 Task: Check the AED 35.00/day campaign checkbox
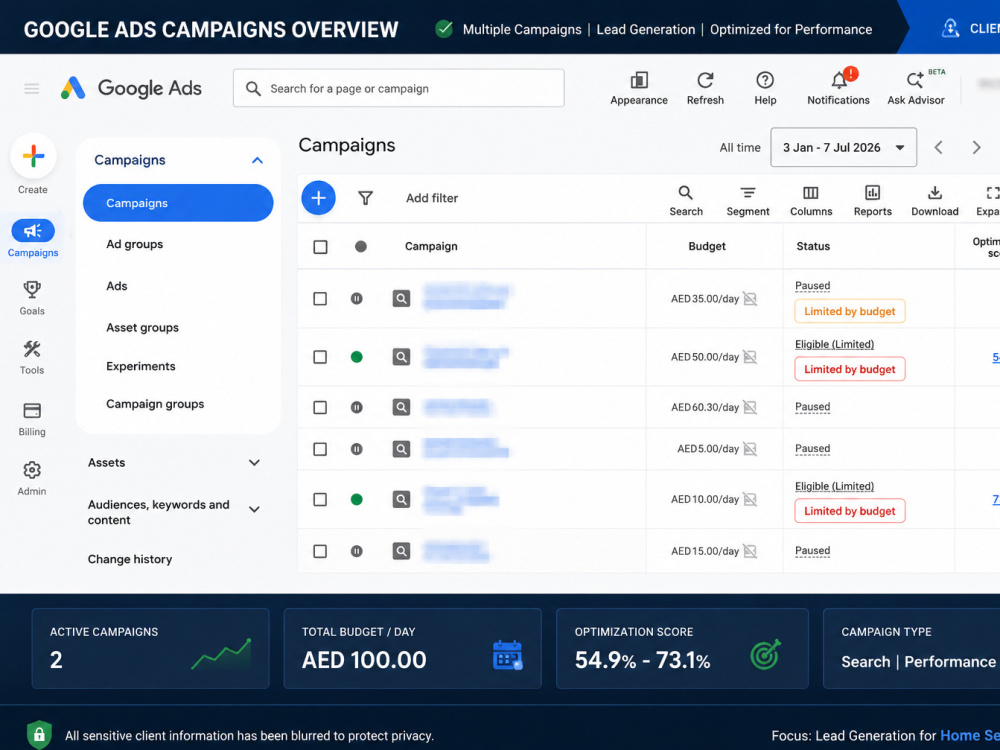tap(320, 298)
